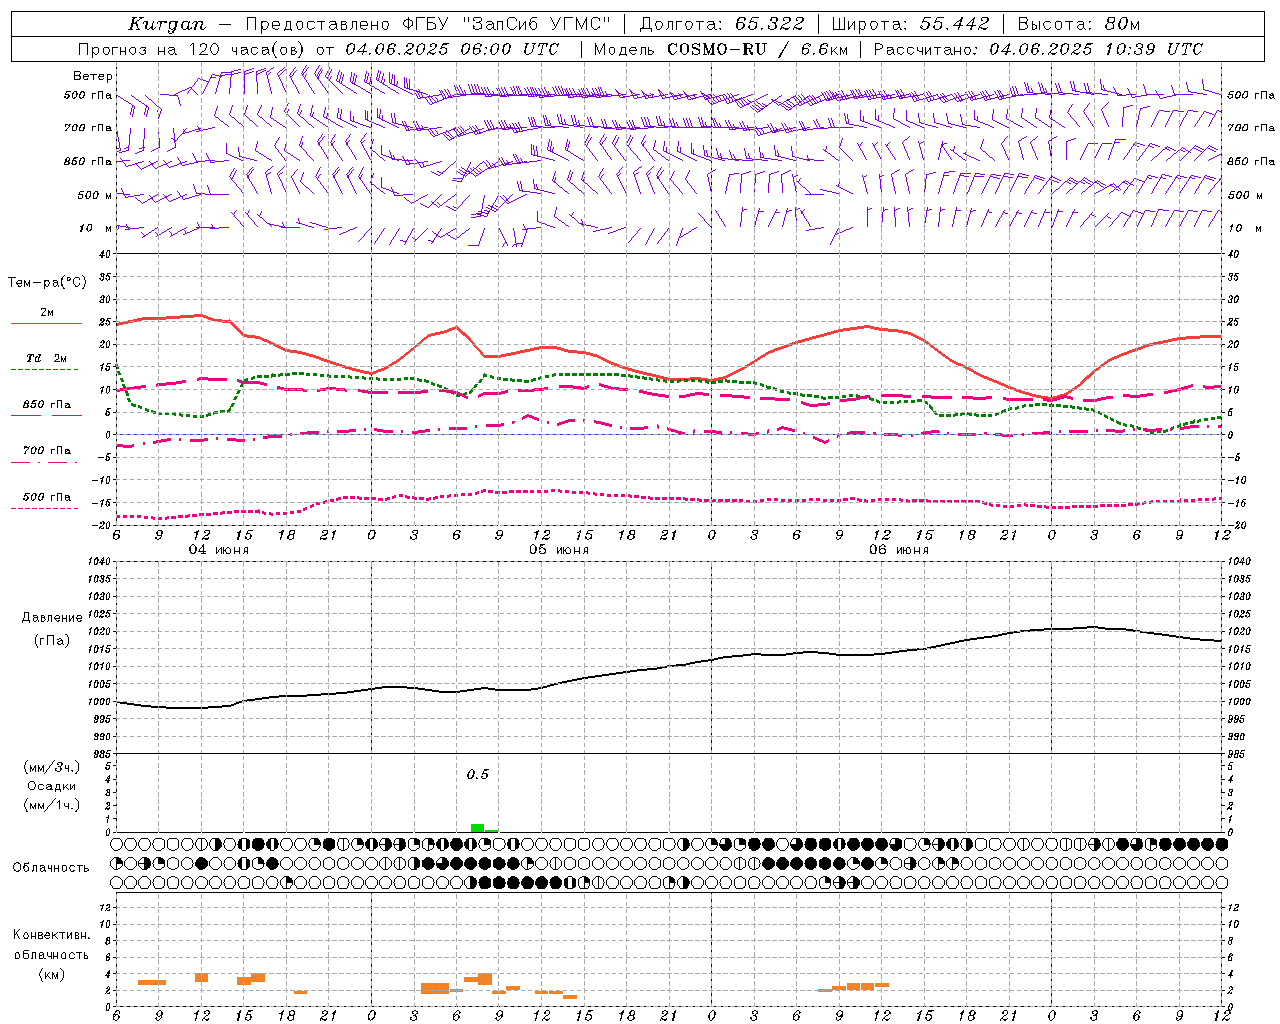
Task: Click the computed time "Рассчитано: 04.06.2025 10:39 UTC"
Action: coord(1038,49)
